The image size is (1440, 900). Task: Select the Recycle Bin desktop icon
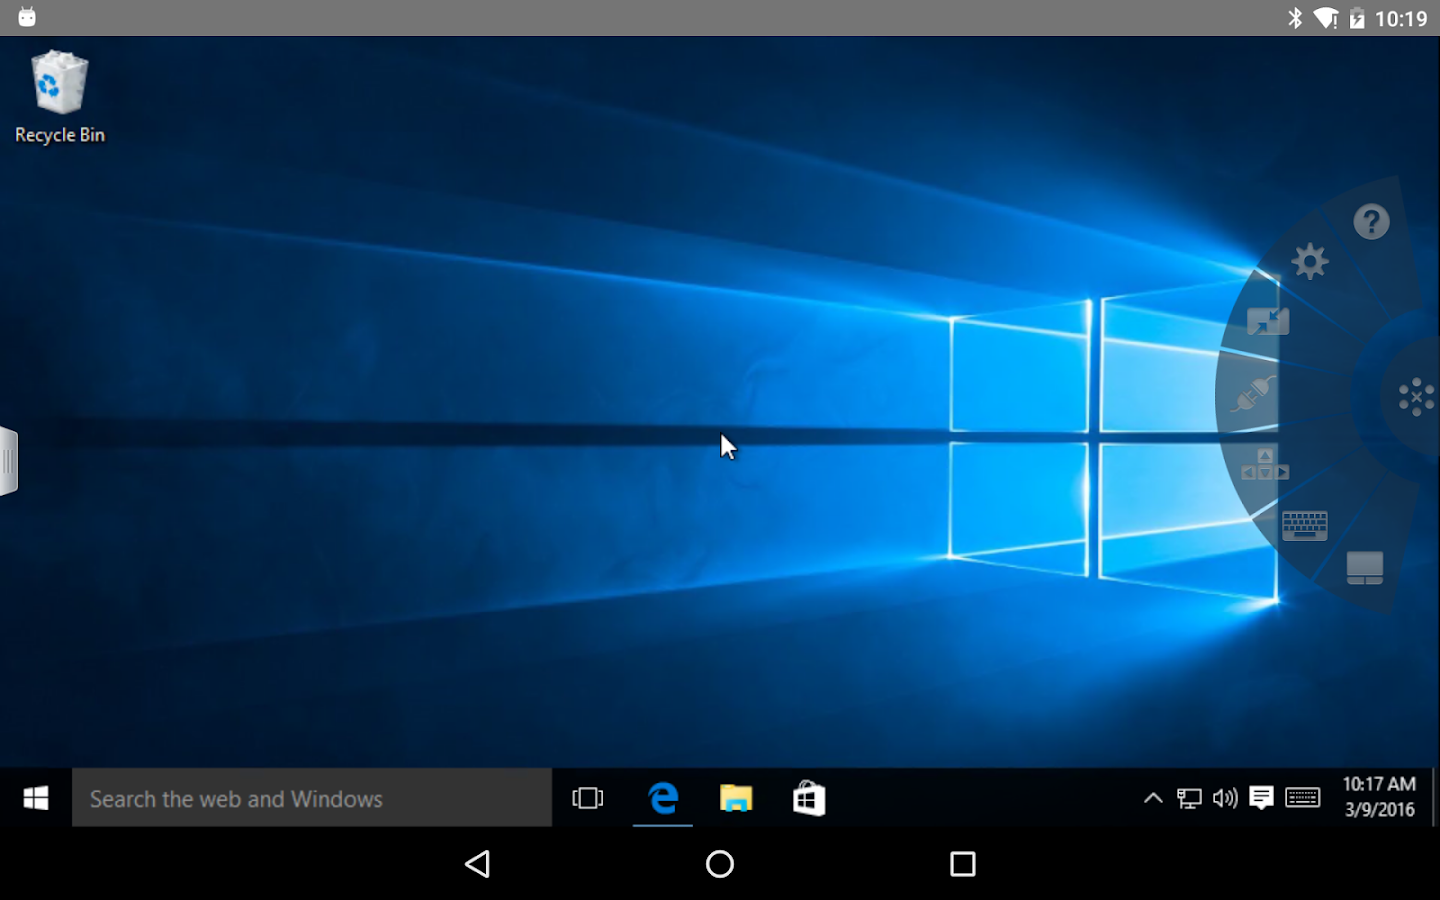tap(59, 97)
